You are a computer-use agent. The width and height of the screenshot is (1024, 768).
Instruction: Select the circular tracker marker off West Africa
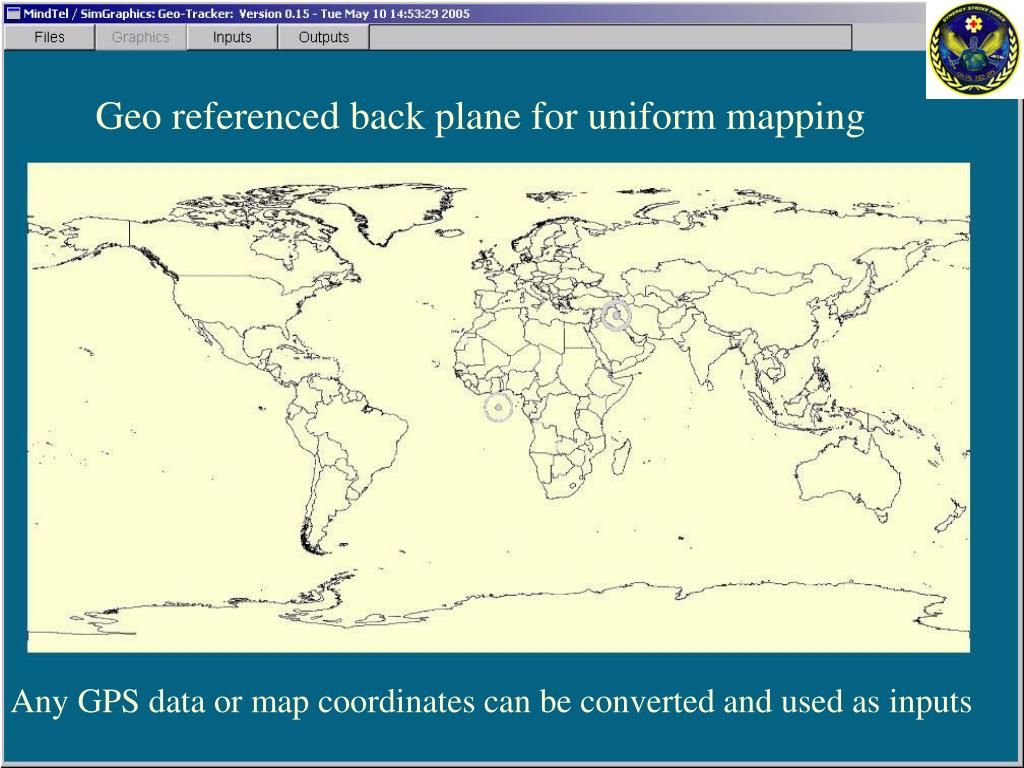point(498,407)
